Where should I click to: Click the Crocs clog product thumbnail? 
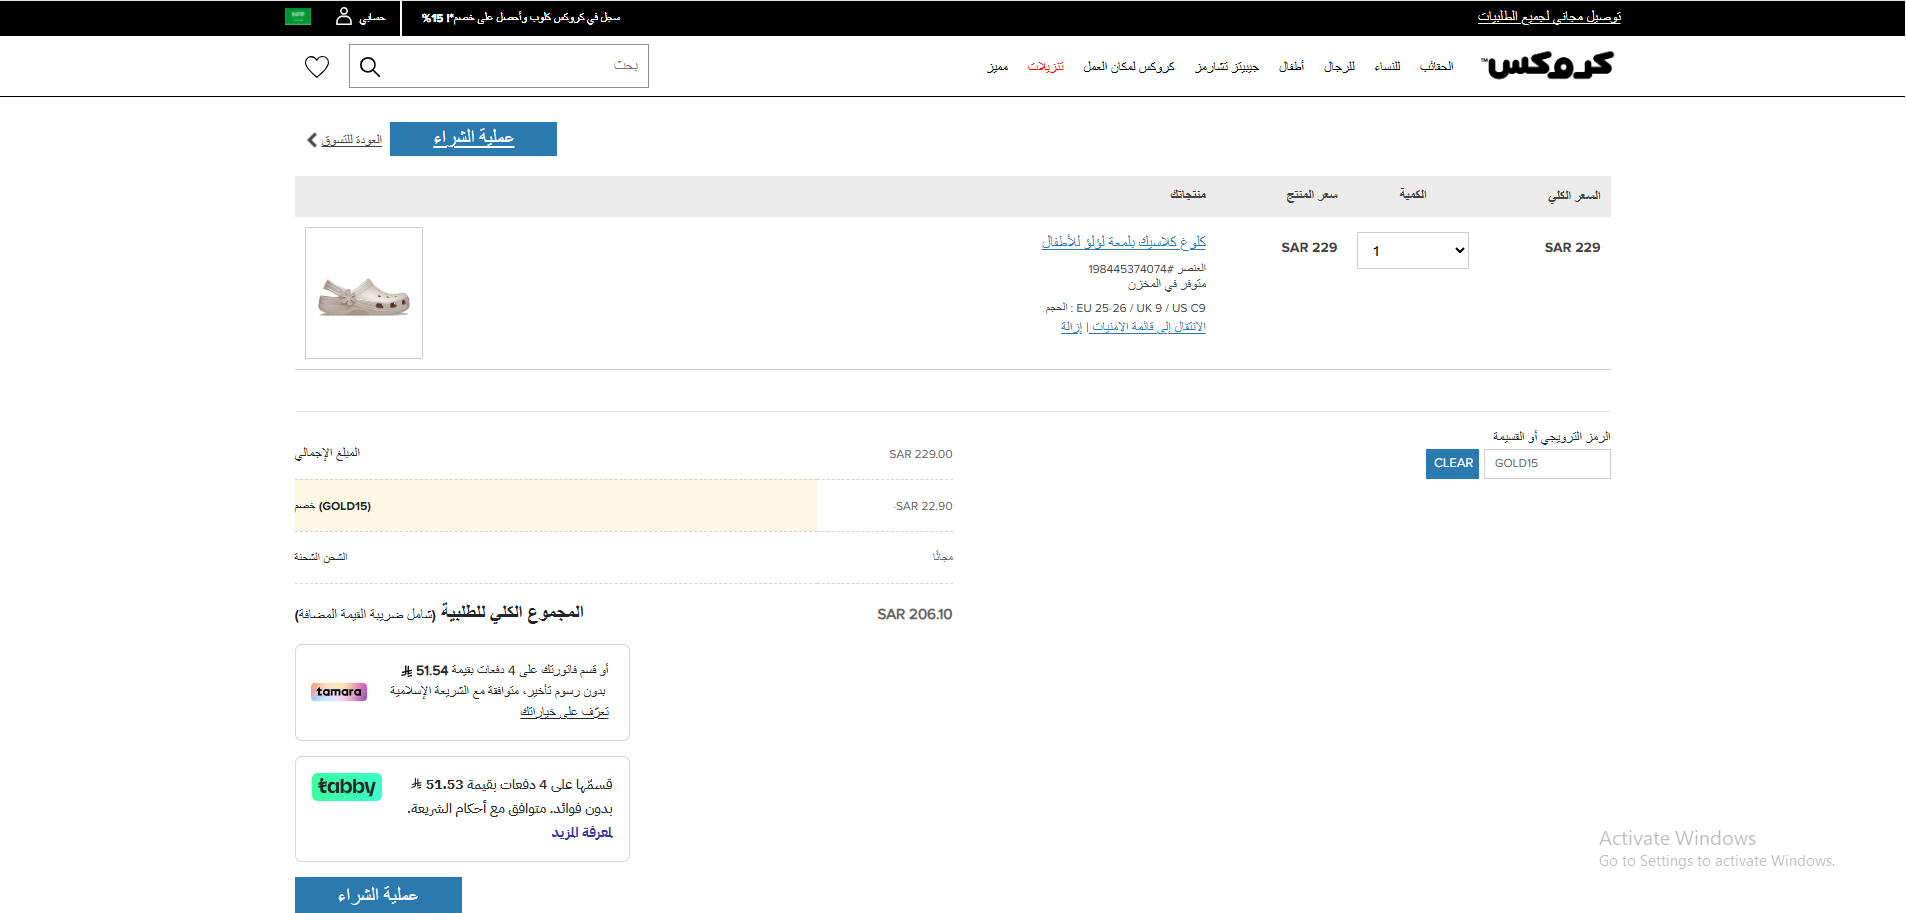363,292
